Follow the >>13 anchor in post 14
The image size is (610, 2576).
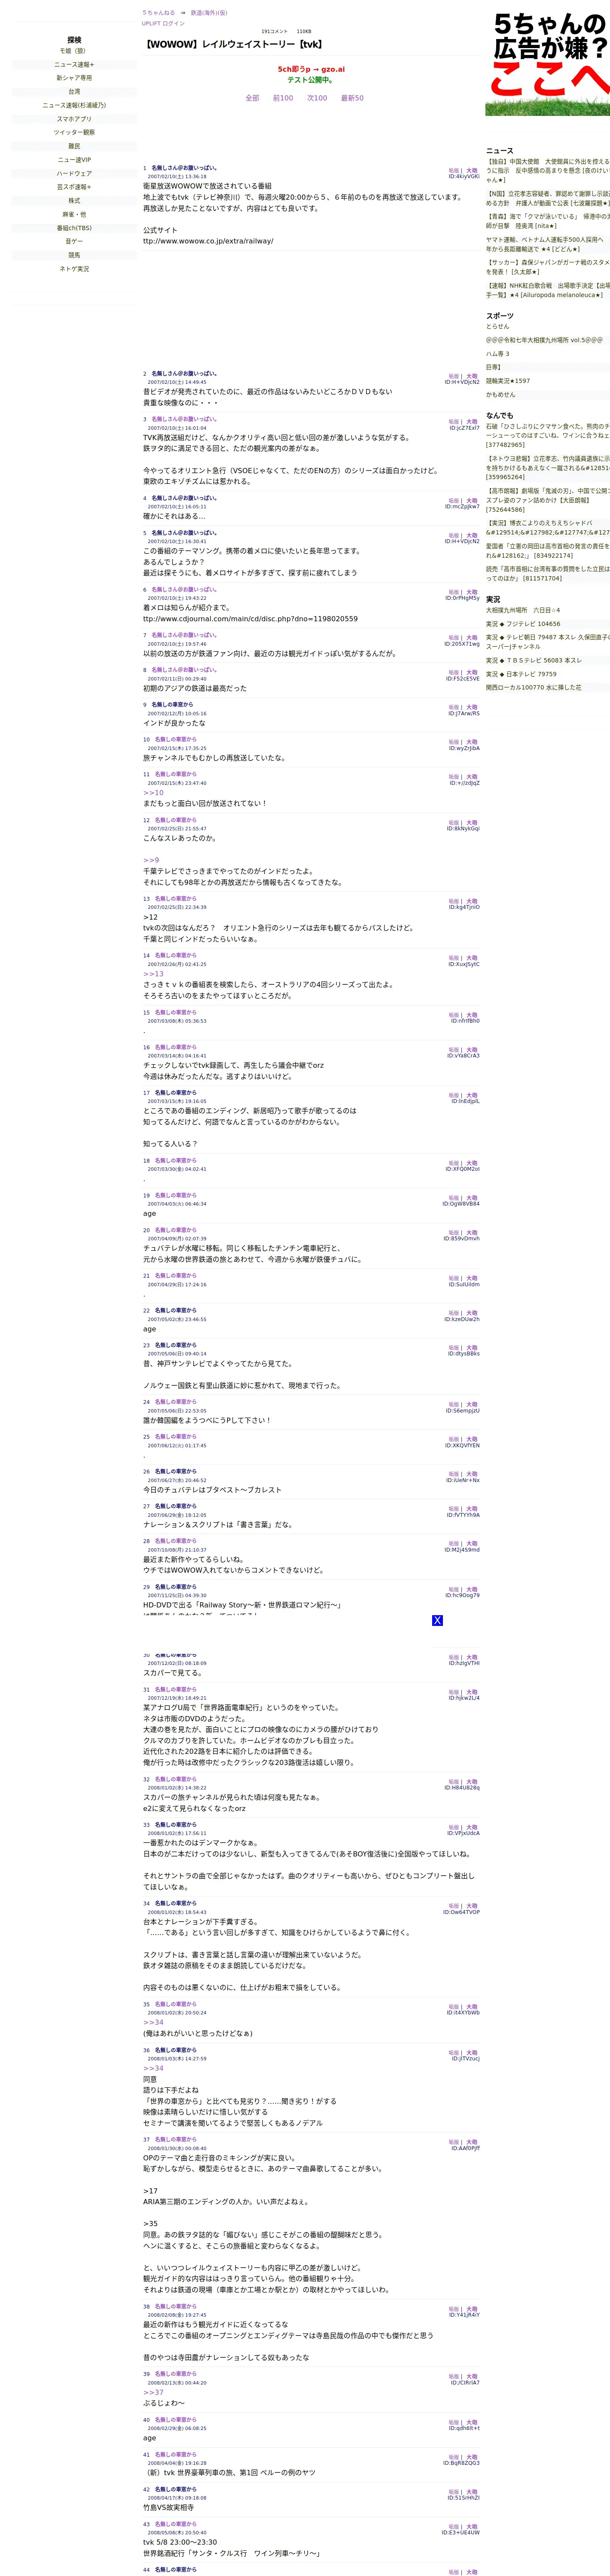(153, 974)
